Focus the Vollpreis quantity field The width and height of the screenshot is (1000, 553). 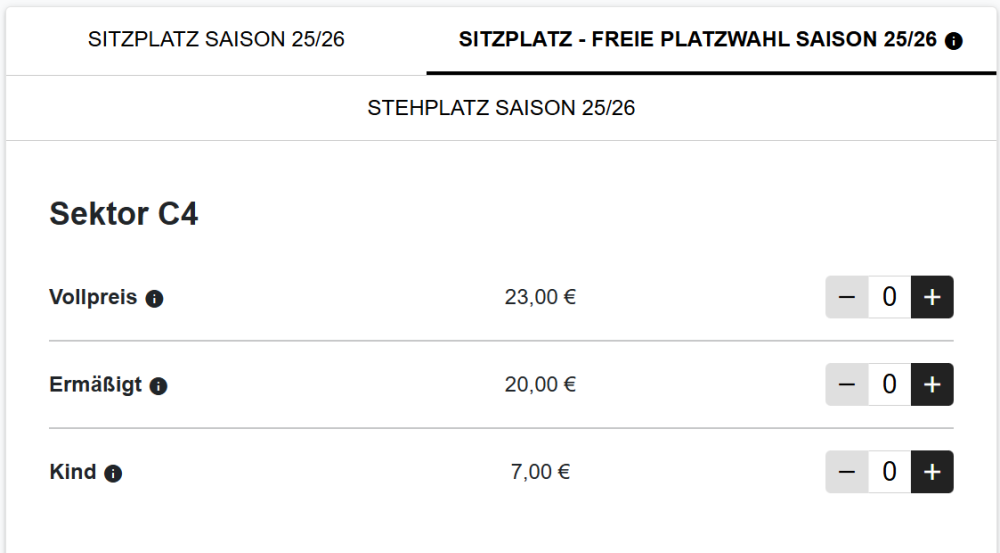point(889,297)
